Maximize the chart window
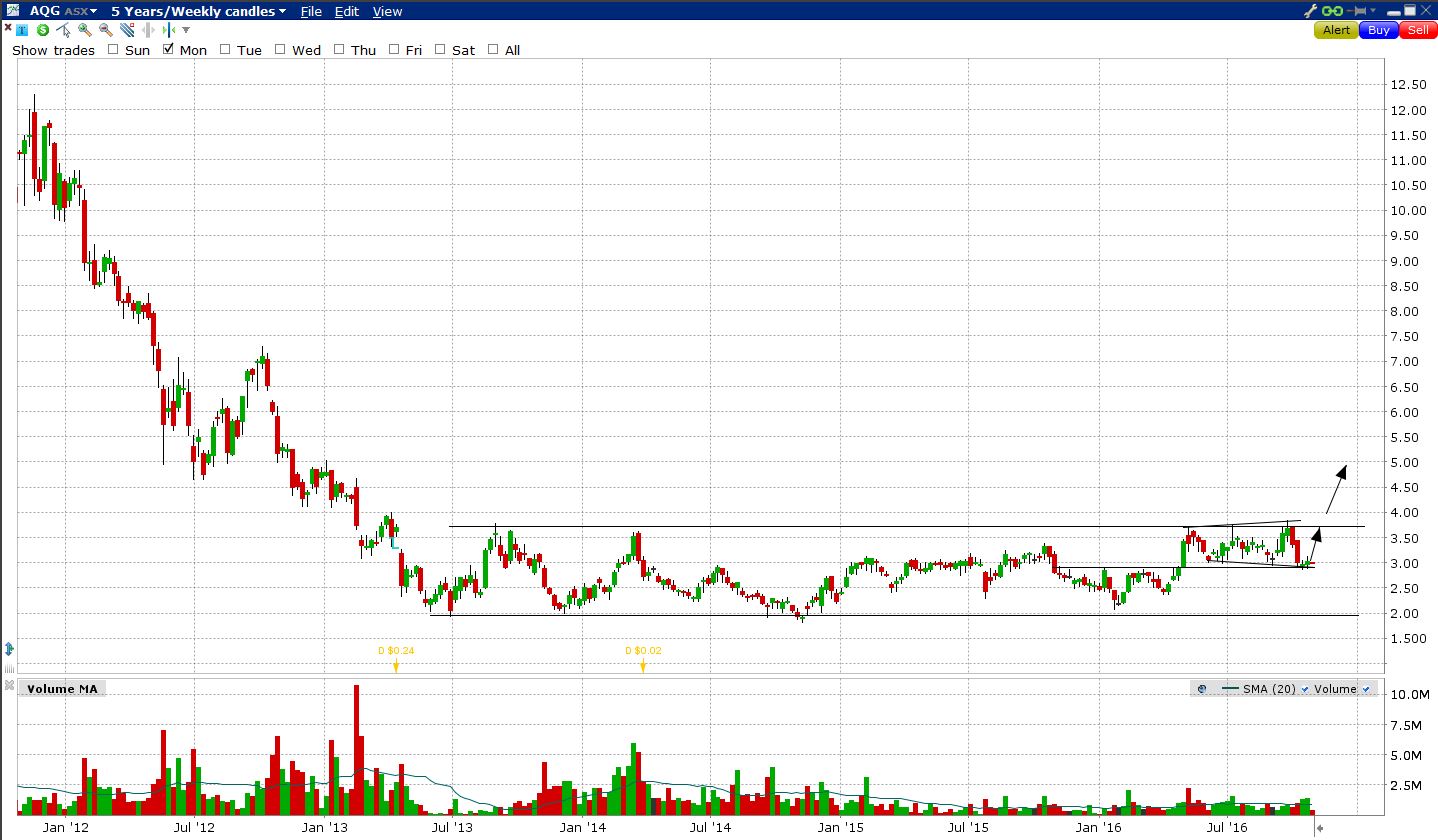This screenshot has width=1438, height=840. click(x=1410, y=10)
